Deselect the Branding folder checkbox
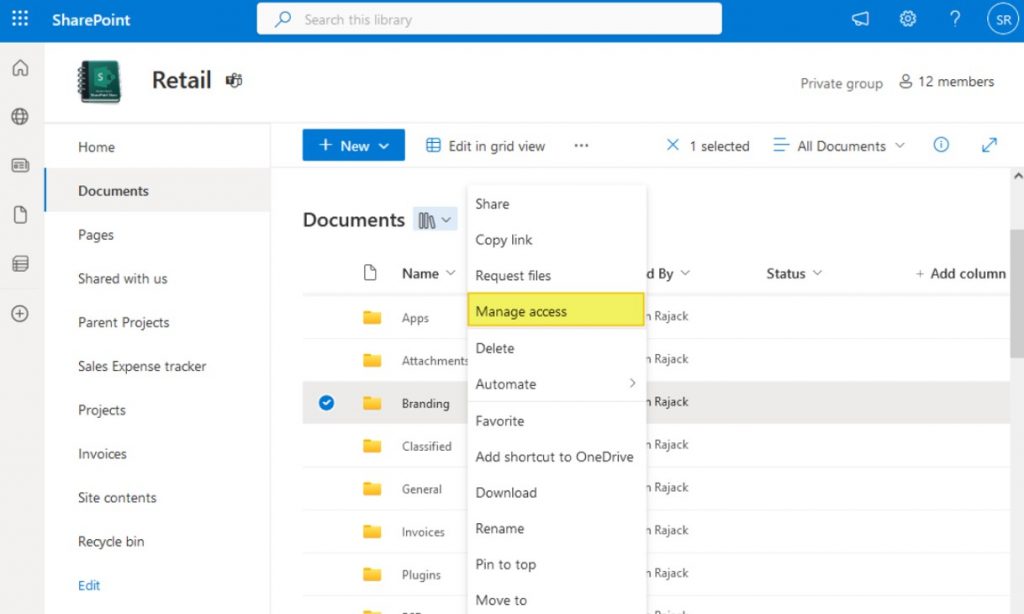Screen dimensions: 1024x614 [x=326, y=403]
